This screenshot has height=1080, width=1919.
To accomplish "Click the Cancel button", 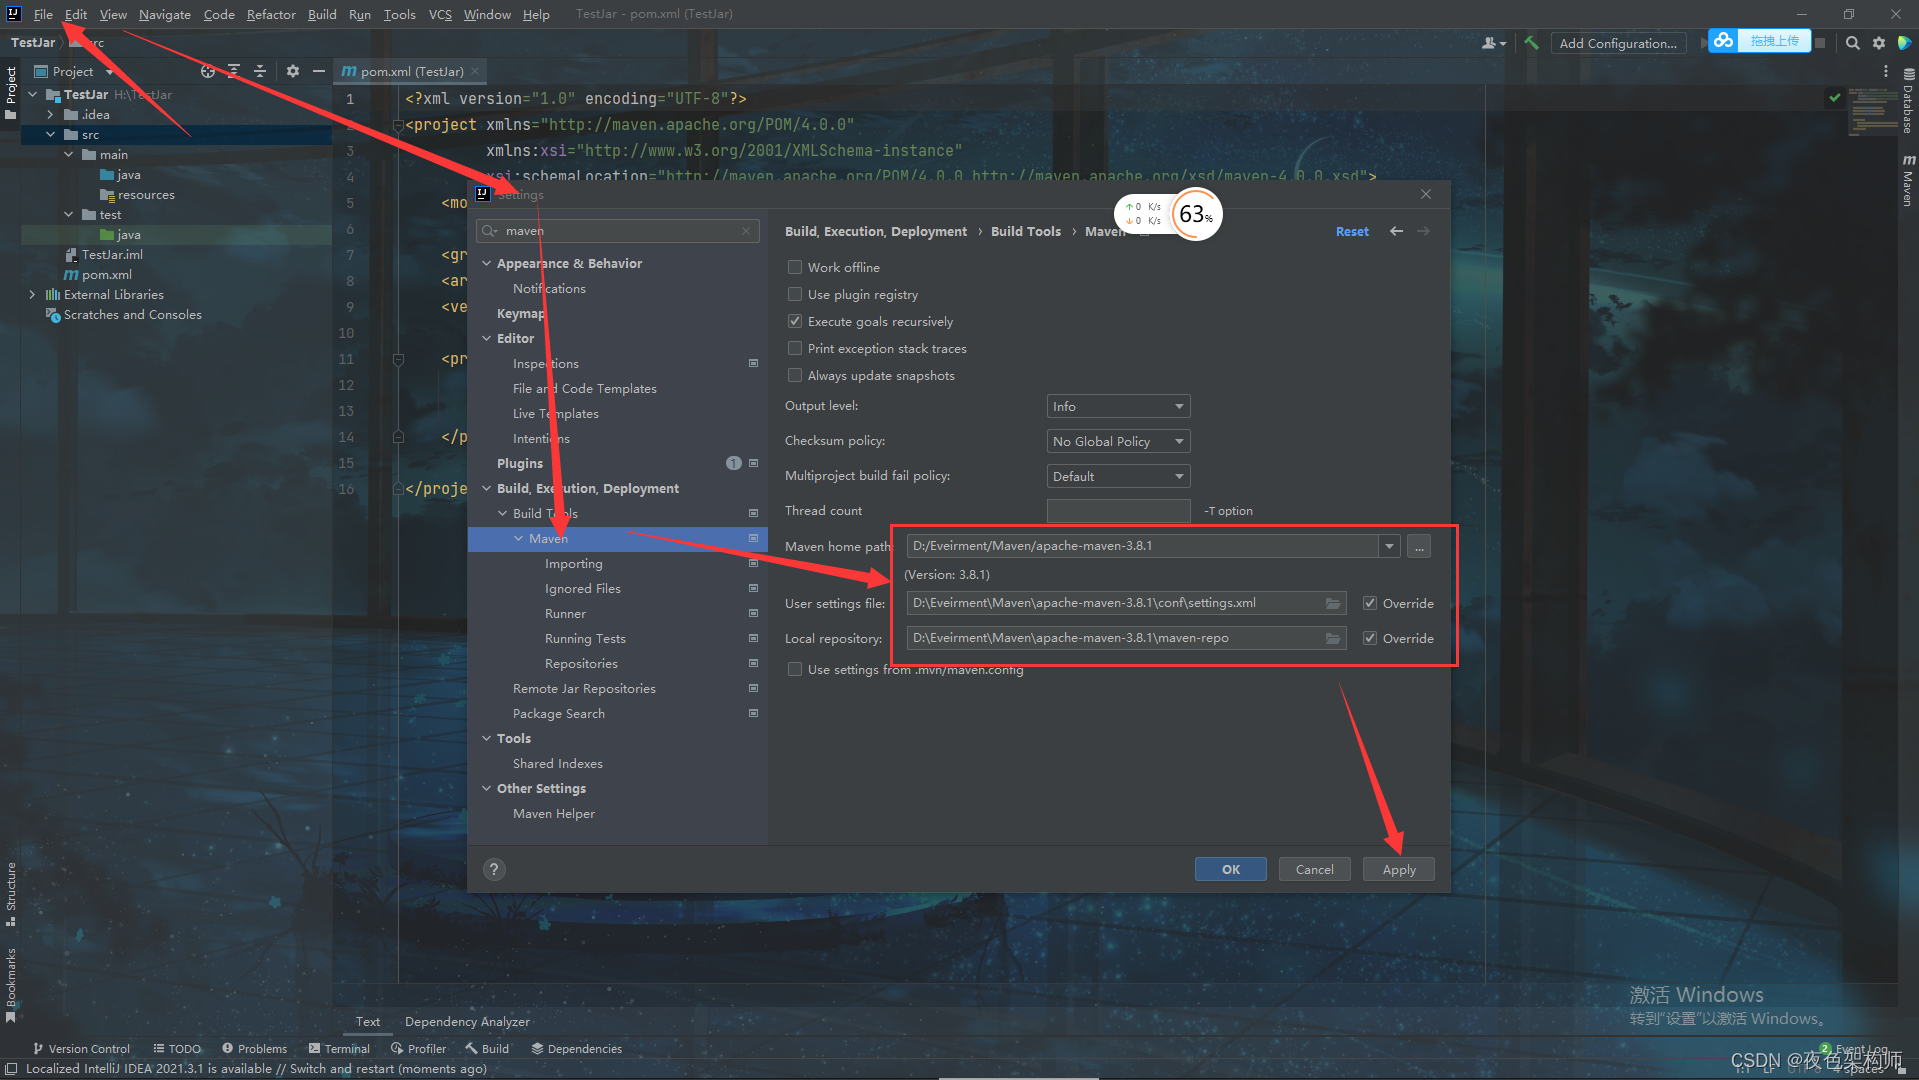I will 1314,869.
